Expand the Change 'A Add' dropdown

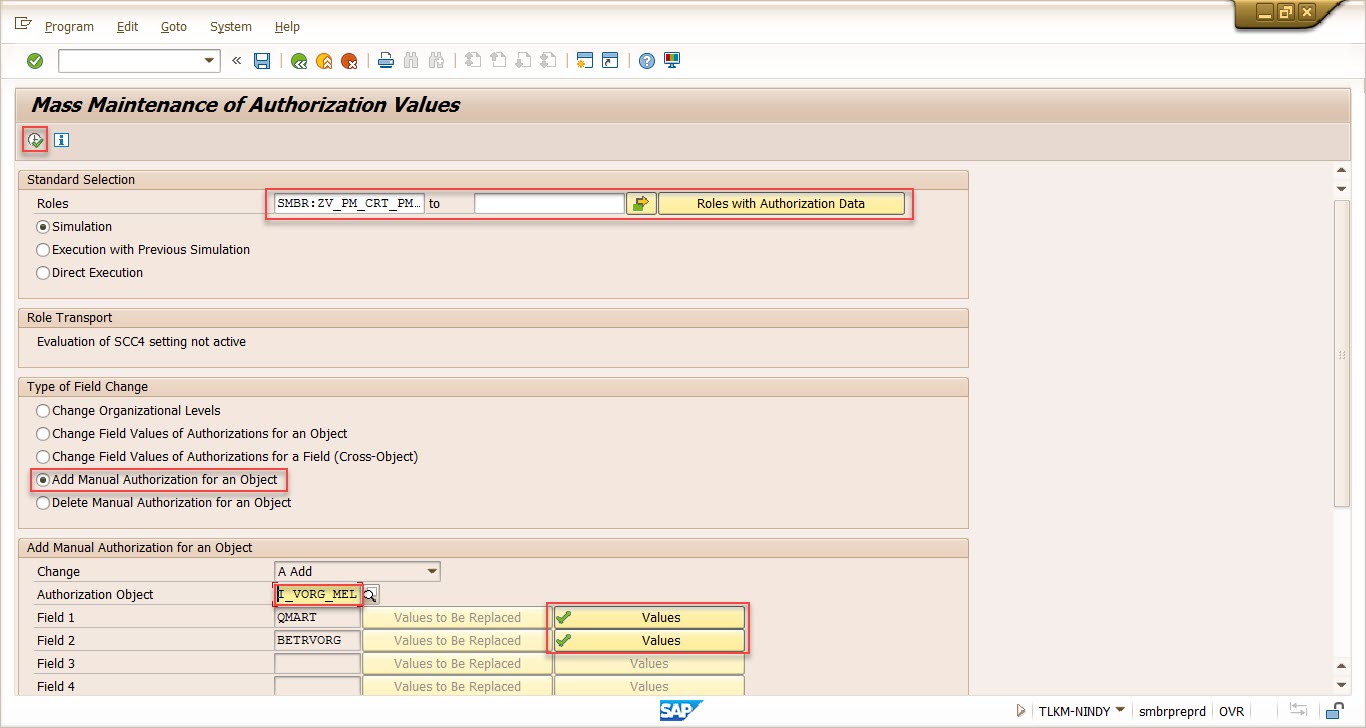pos(432,572)
